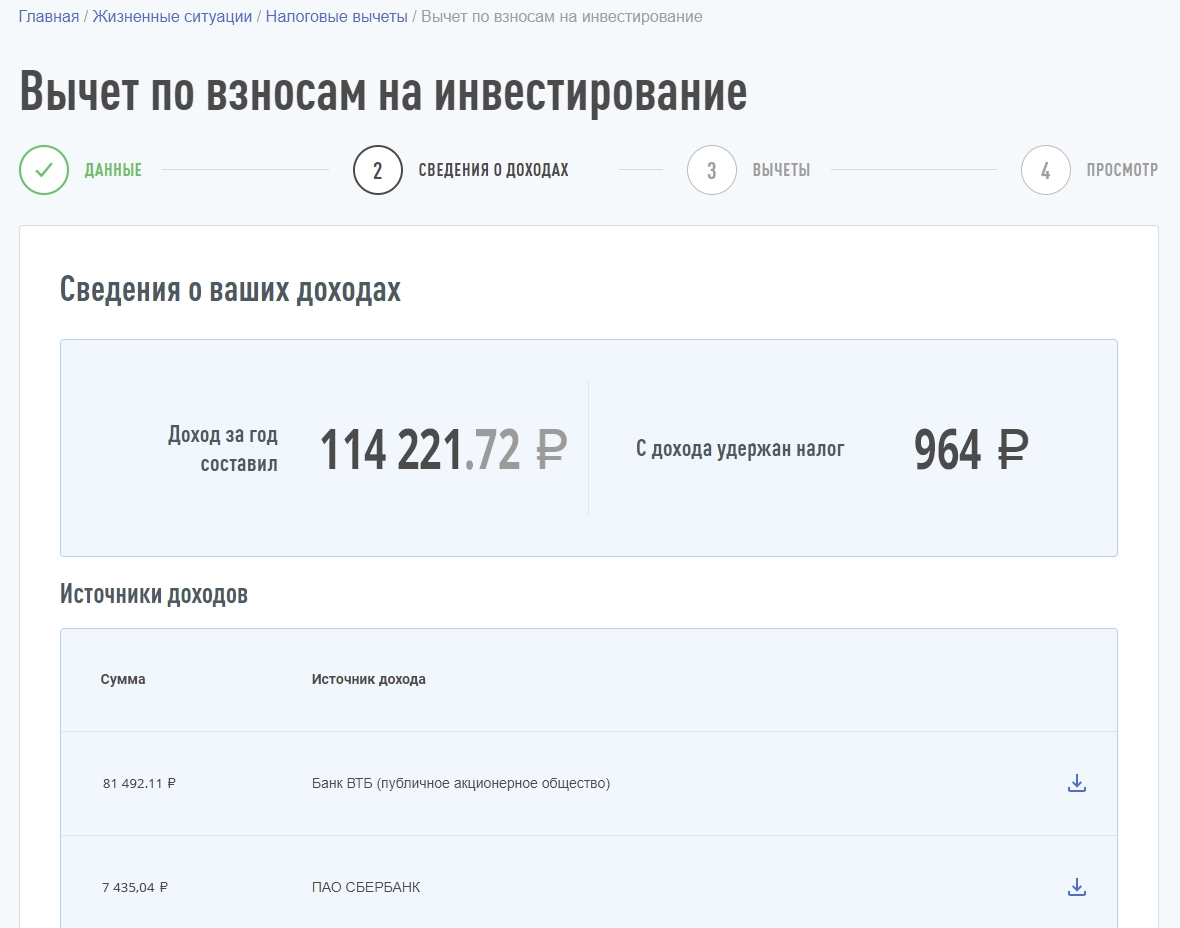Click the 81 492.11 ₽ amount cell
1180x928 pixels.
click(139, 783)
